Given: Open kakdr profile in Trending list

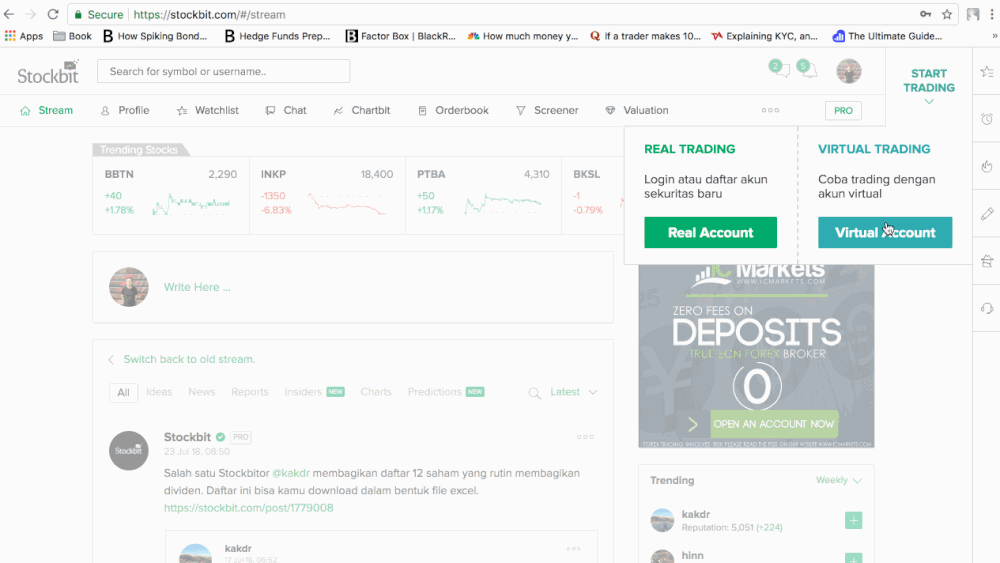Looking at the screenshot, I should pyautogui.click(x=696, y=515).
